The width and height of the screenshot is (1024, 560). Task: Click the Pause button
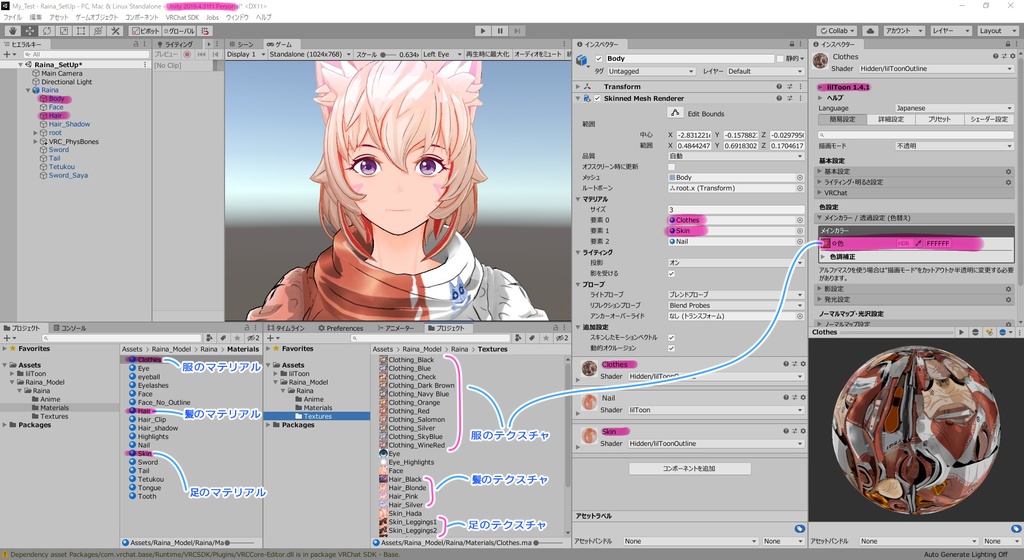[500, 31]
